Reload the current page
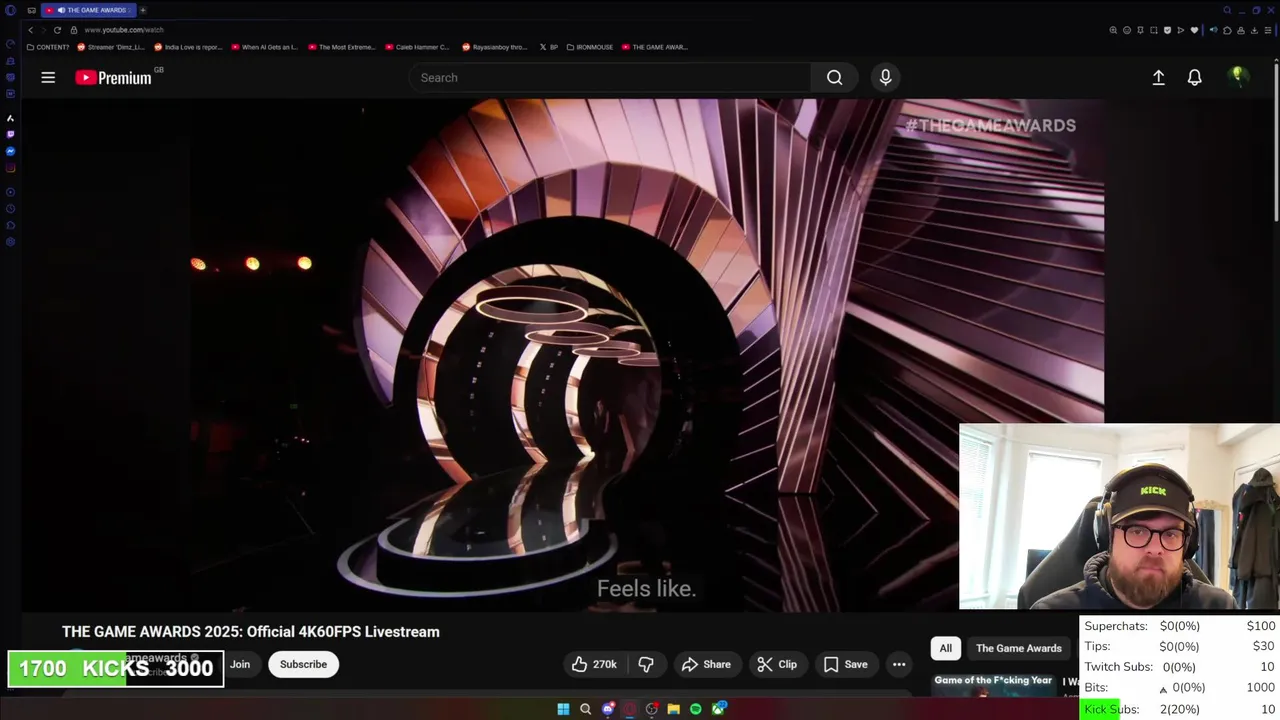 [x=57, y=30]
